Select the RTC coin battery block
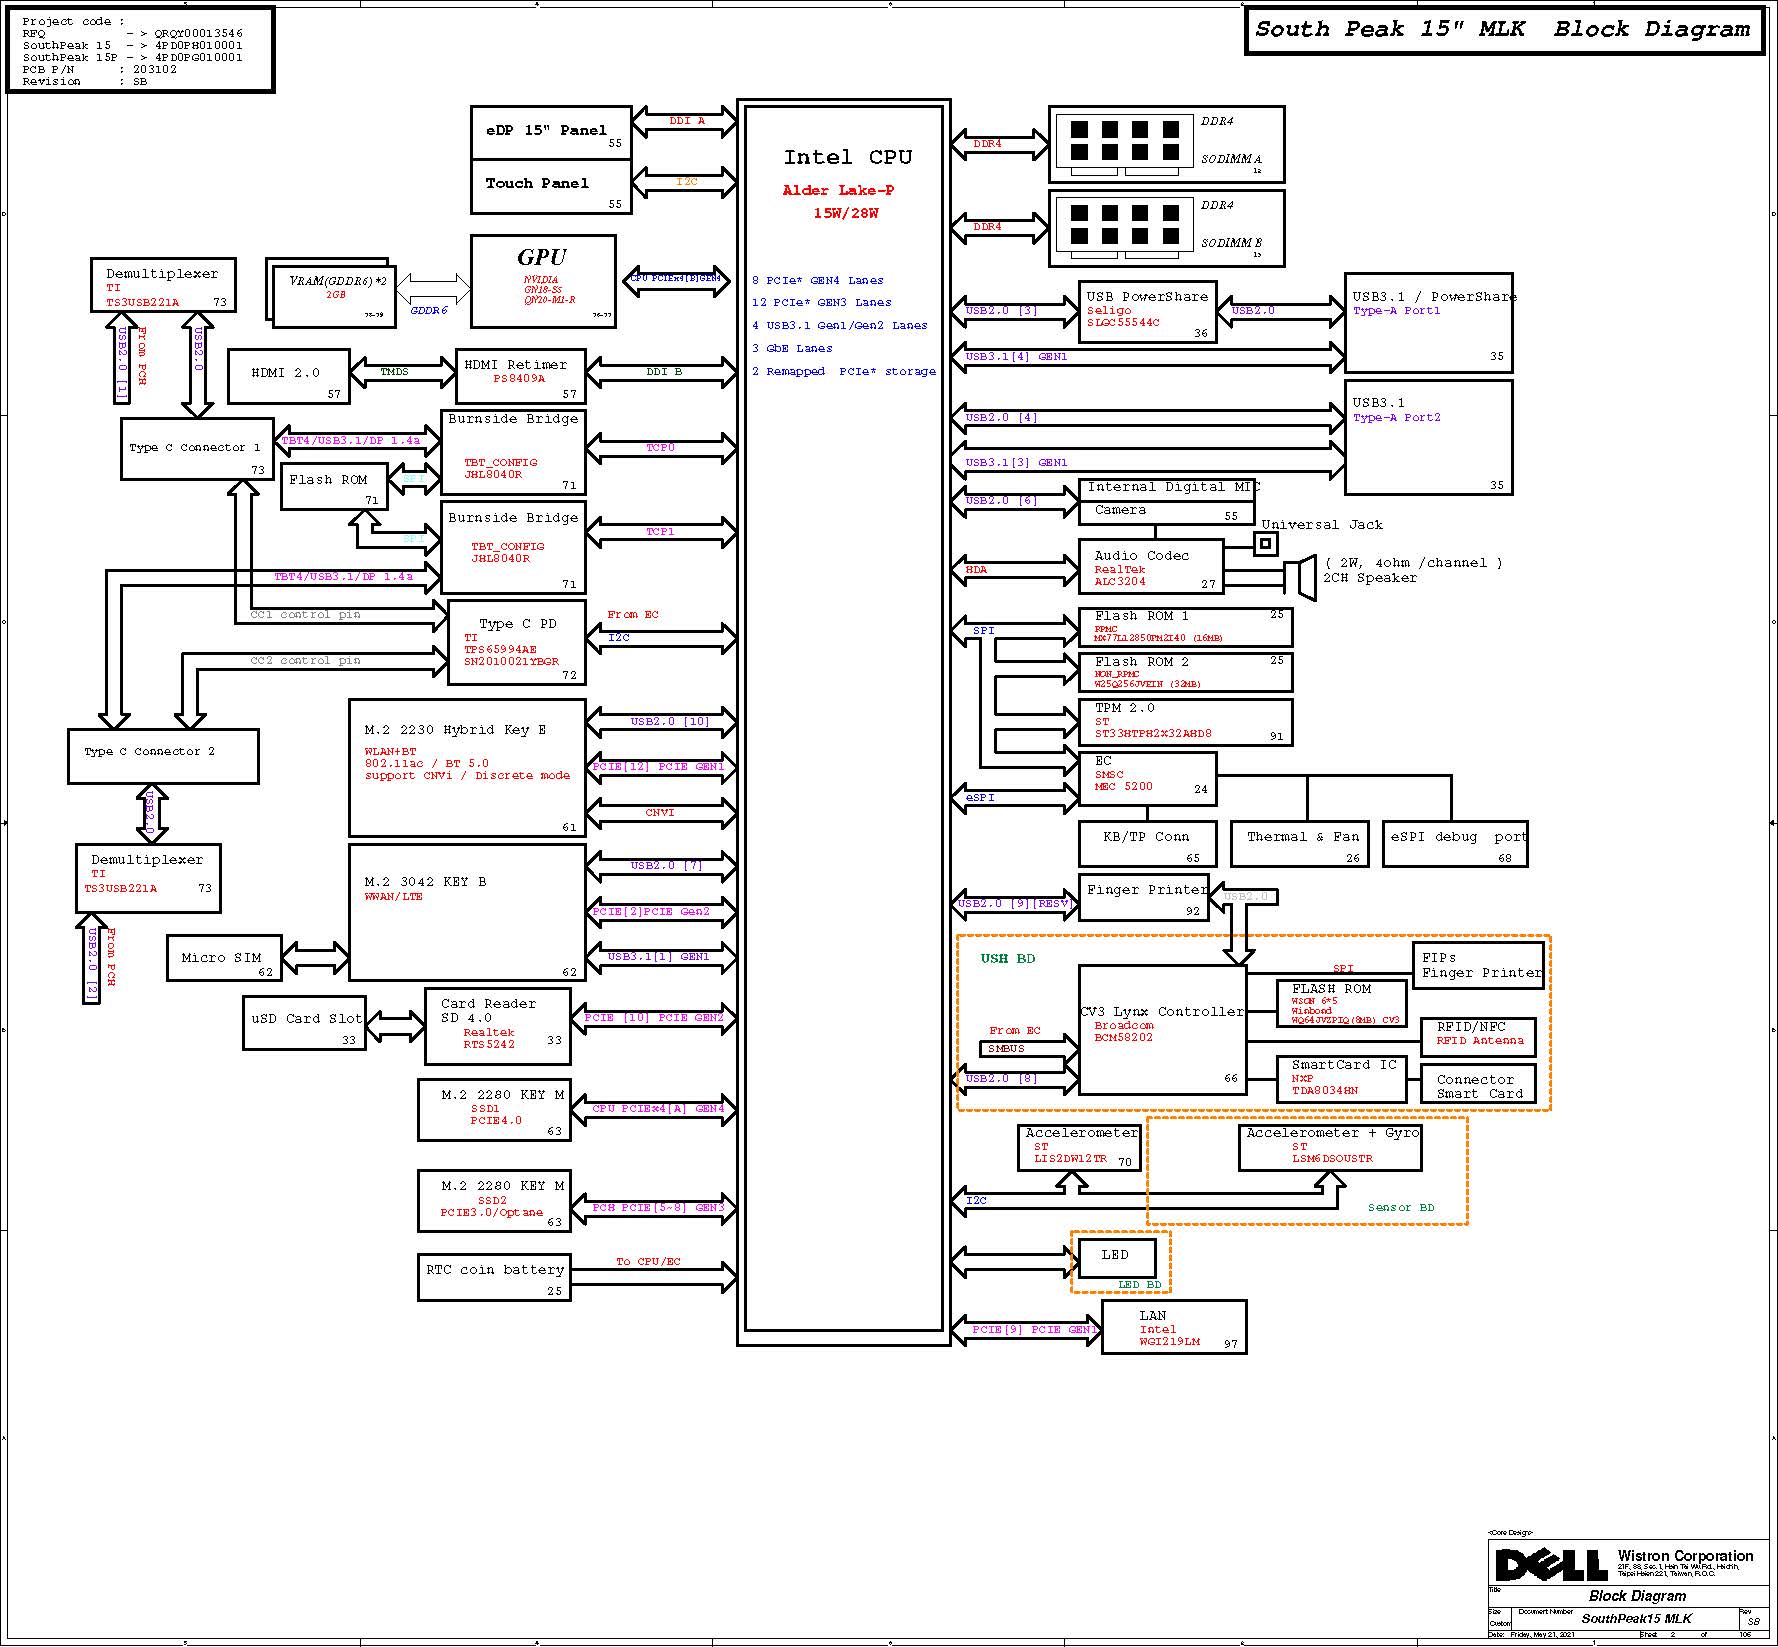The width and height of the screenshot is (1778, 1647). pos(494,1278)
